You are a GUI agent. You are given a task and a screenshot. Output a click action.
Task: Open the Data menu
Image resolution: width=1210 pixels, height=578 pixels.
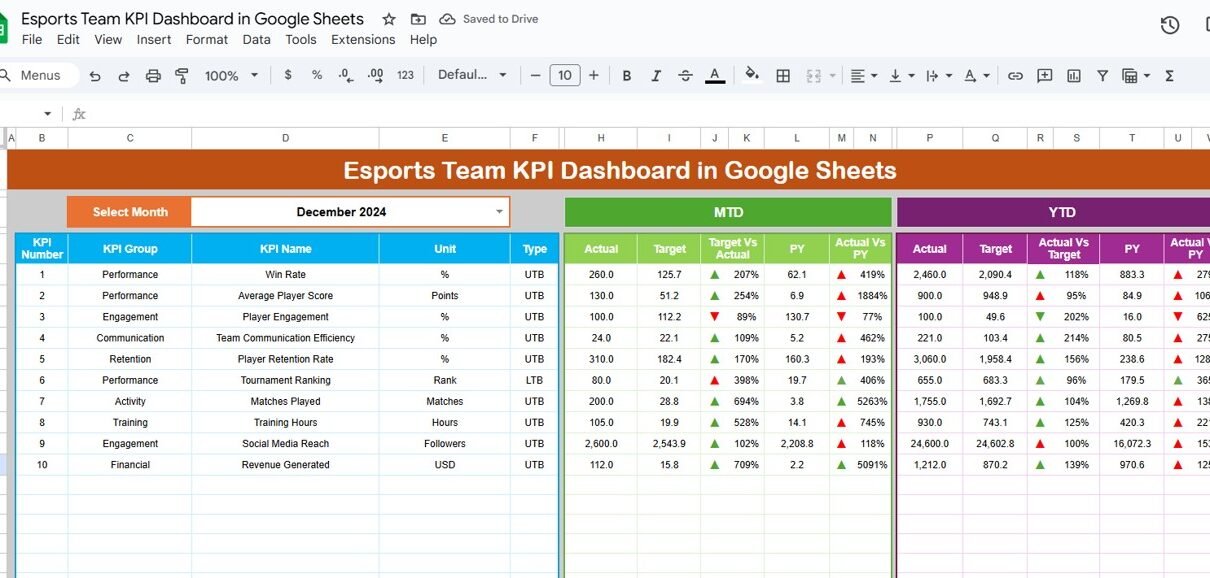tap(256, 40)
